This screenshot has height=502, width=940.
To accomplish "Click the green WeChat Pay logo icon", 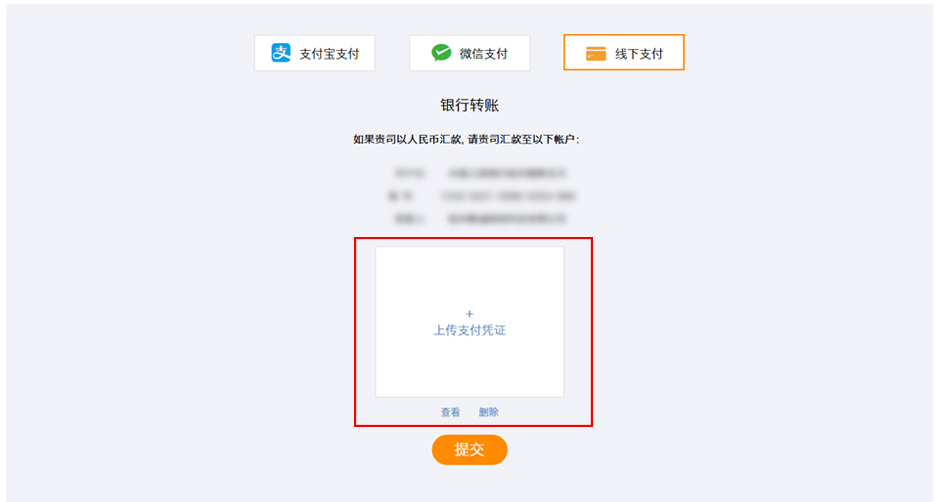I will tap(441, 53).
